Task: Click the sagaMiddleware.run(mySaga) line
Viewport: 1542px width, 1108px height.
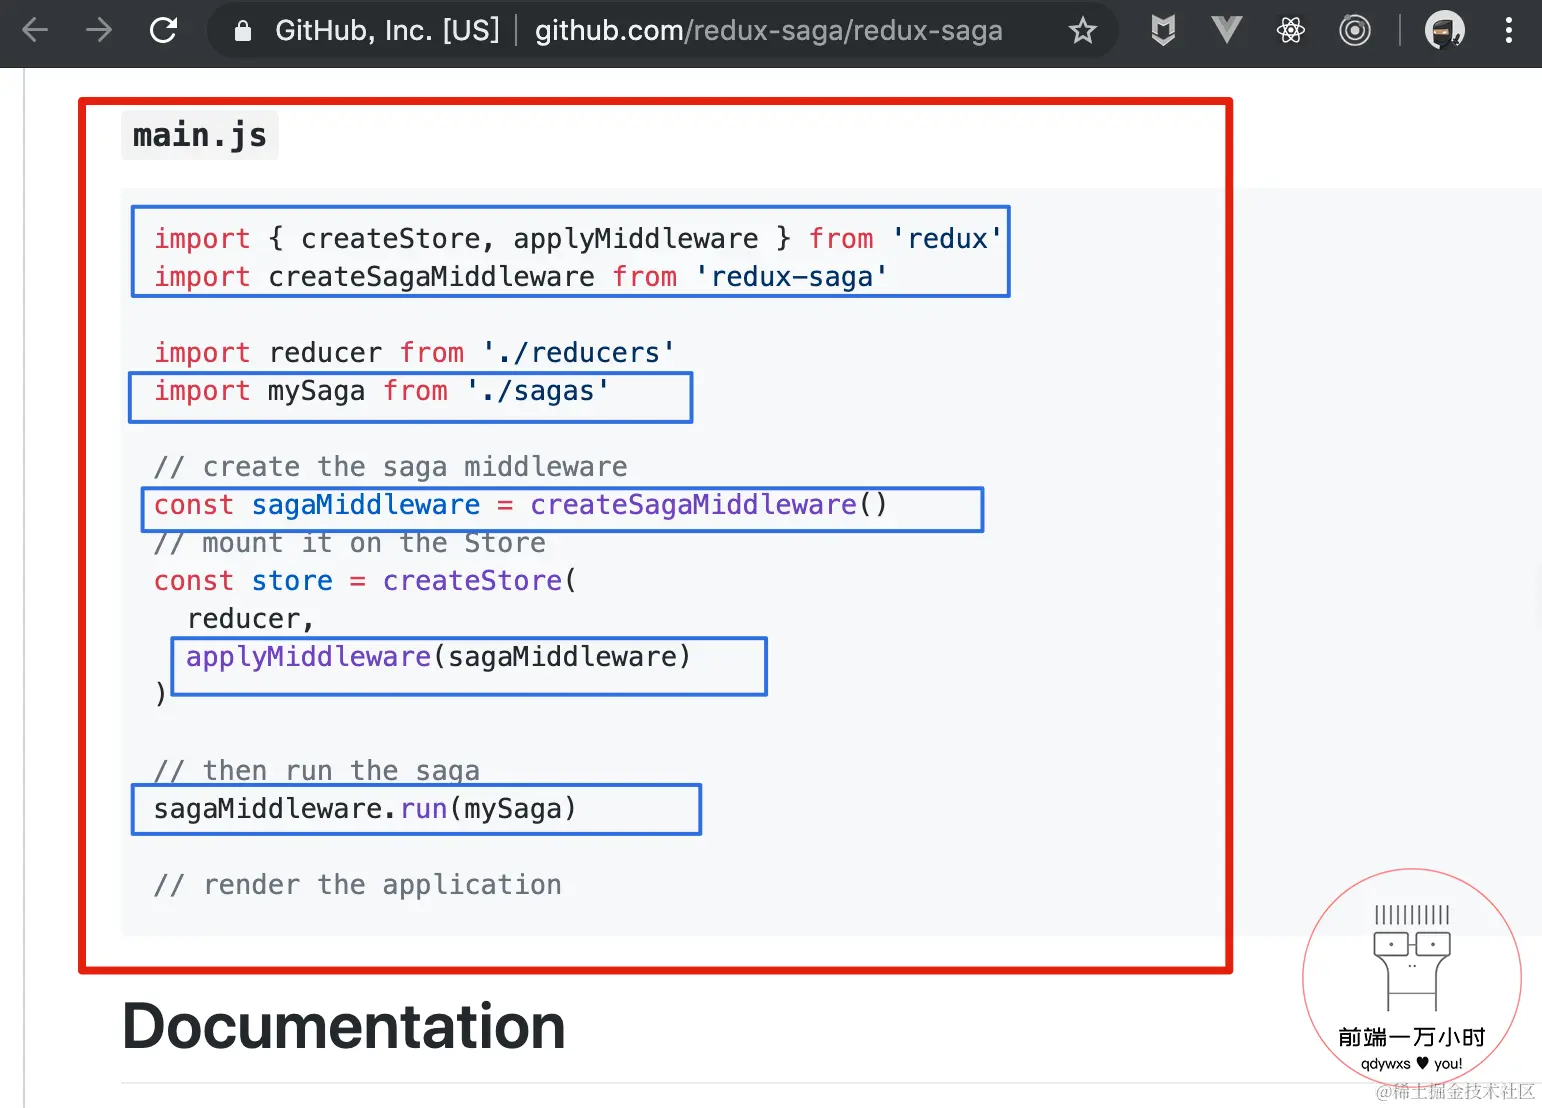Action: tap(365, 809)
